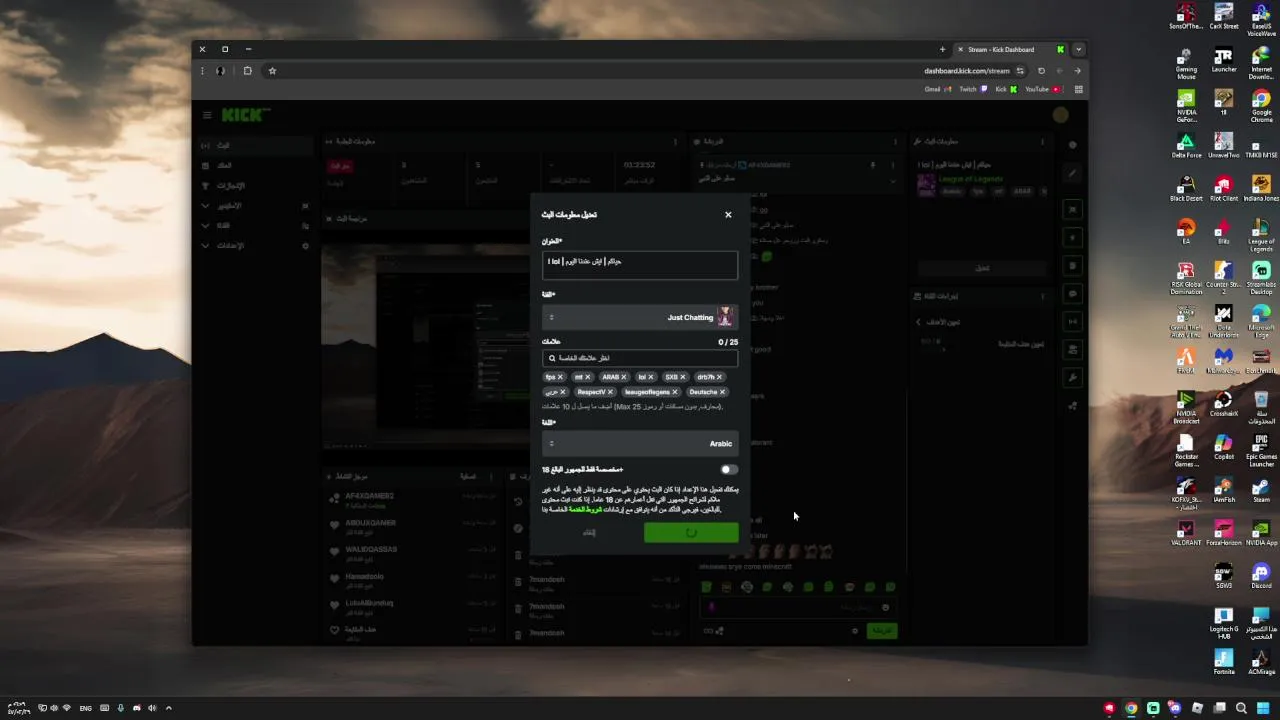
Task: Open the ForzaHorizon desktop shortcut
Action: pyautogui.click(x=1223, y=533)
